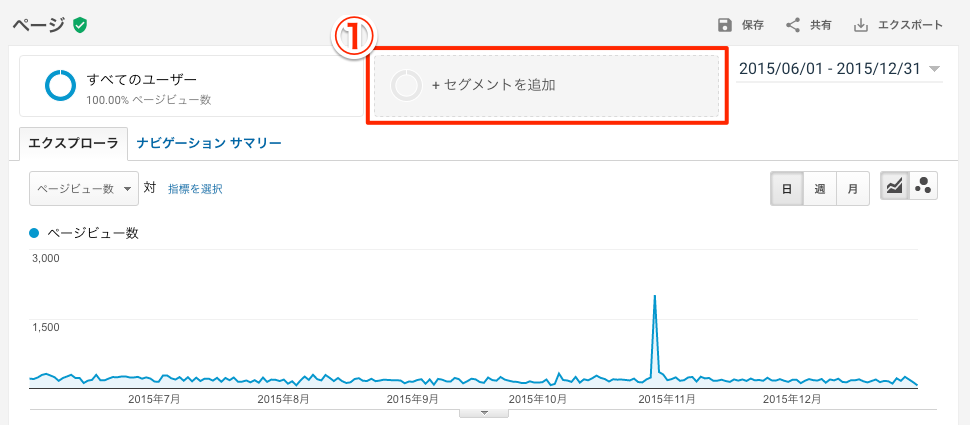The image size is (970, 425).
Task: Click the ページビュー数 blue legend dot
Action: tap(35, 233)
